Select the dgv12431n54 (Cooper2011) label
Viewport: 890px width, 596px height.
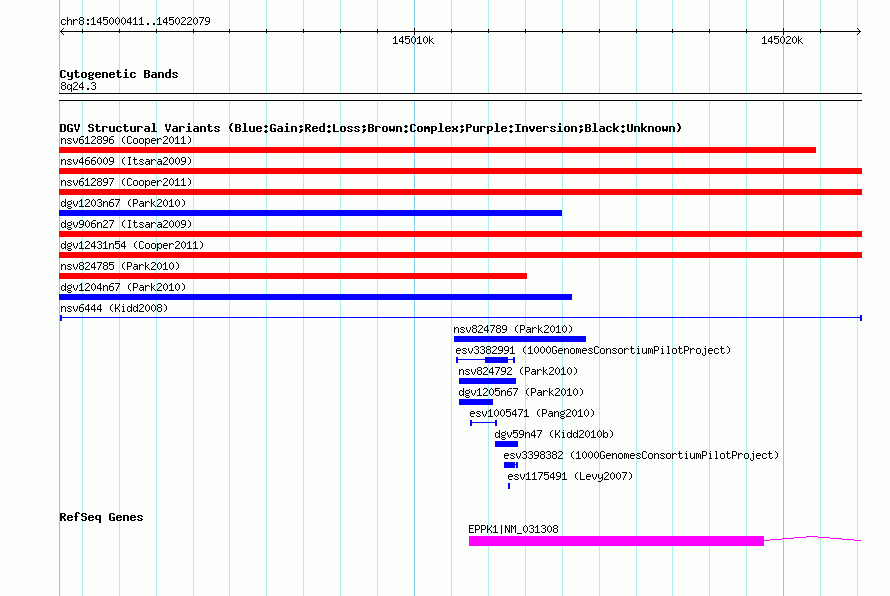tap(132, 245)
